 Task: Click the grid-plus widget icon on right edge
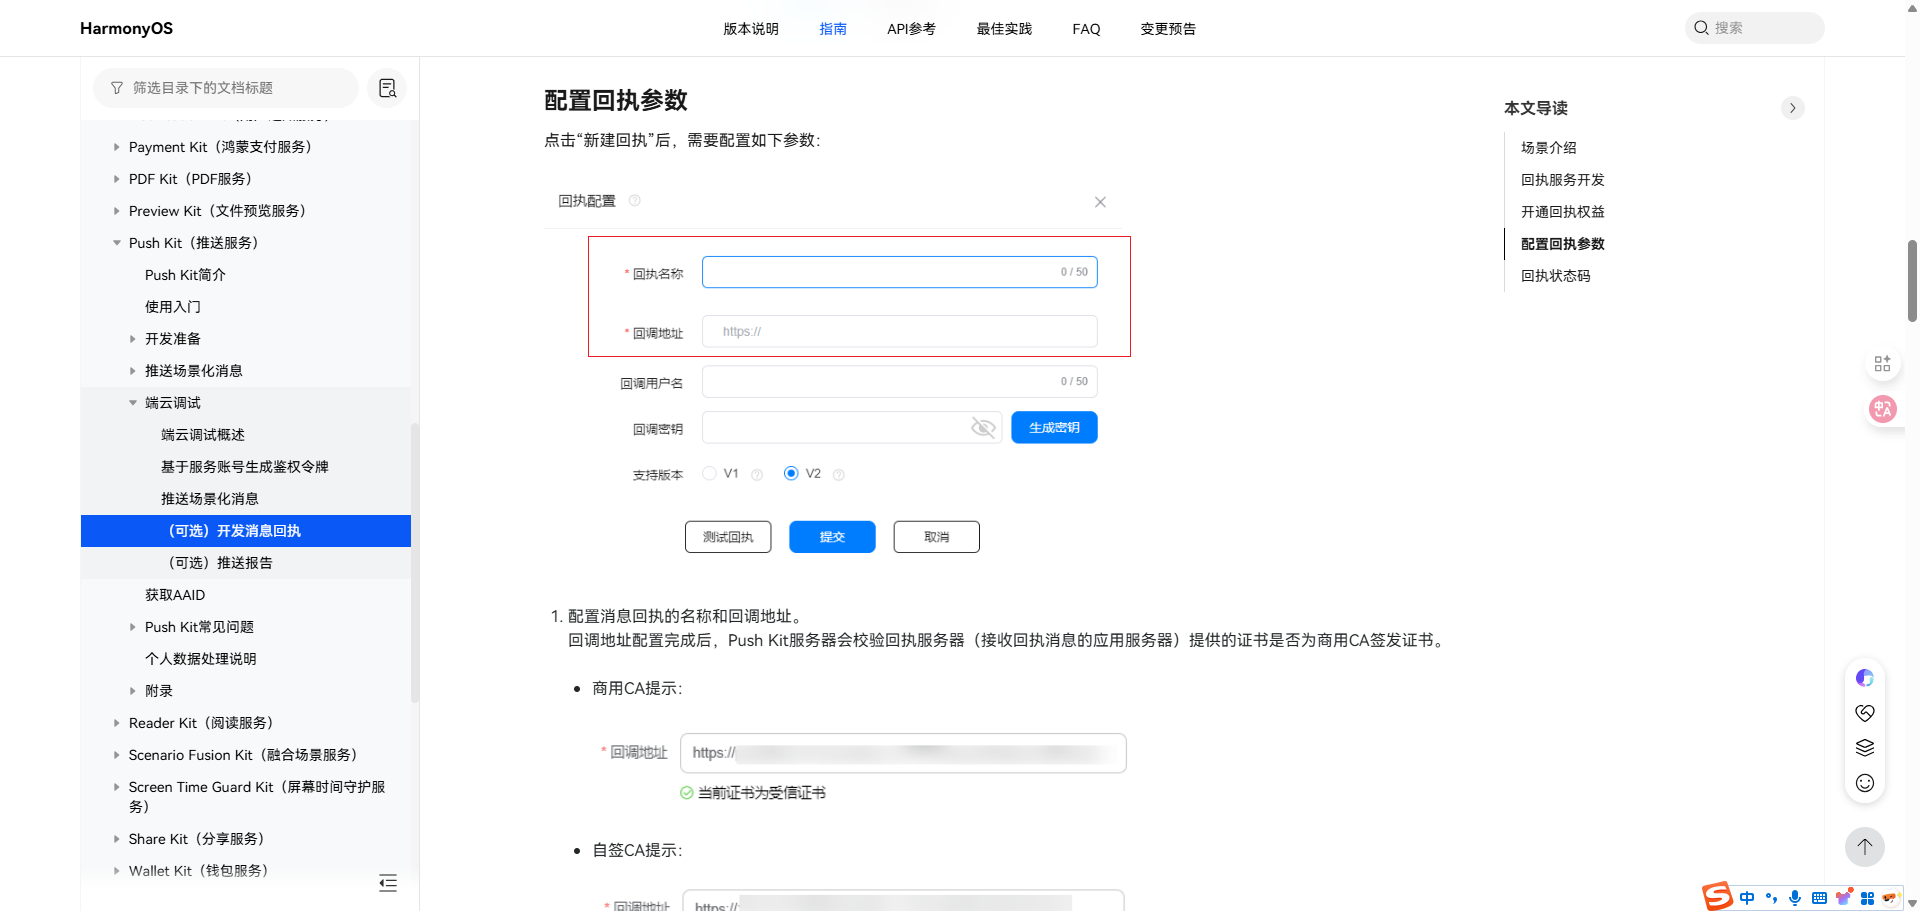point(1882,363)
